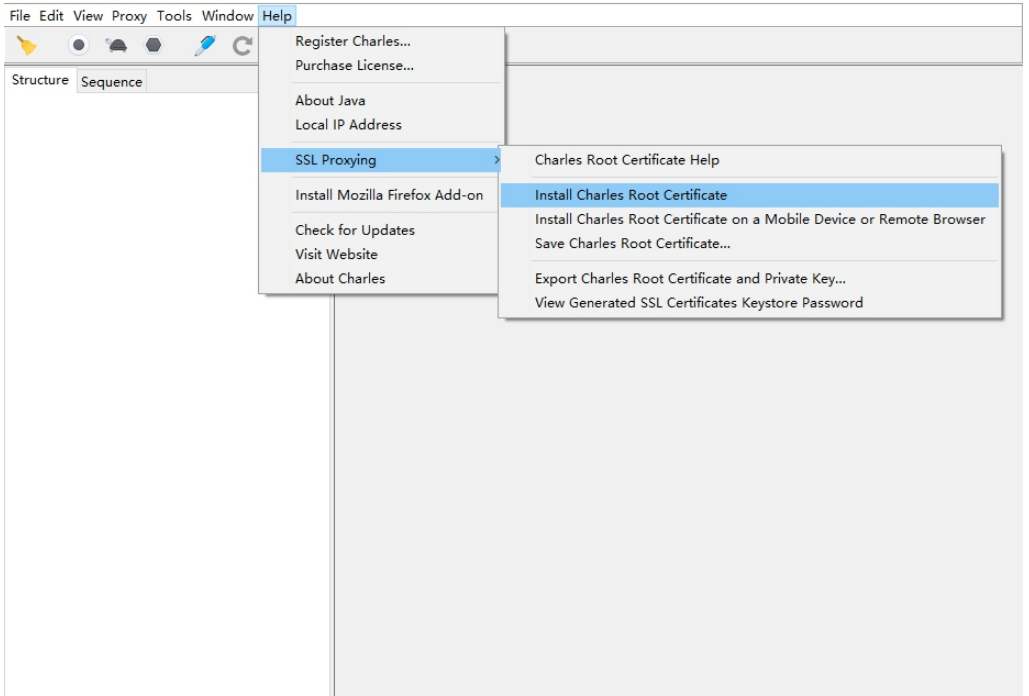Select Check for Updates
Viewport: 1029px width, 696px height.
pos(382,230)
